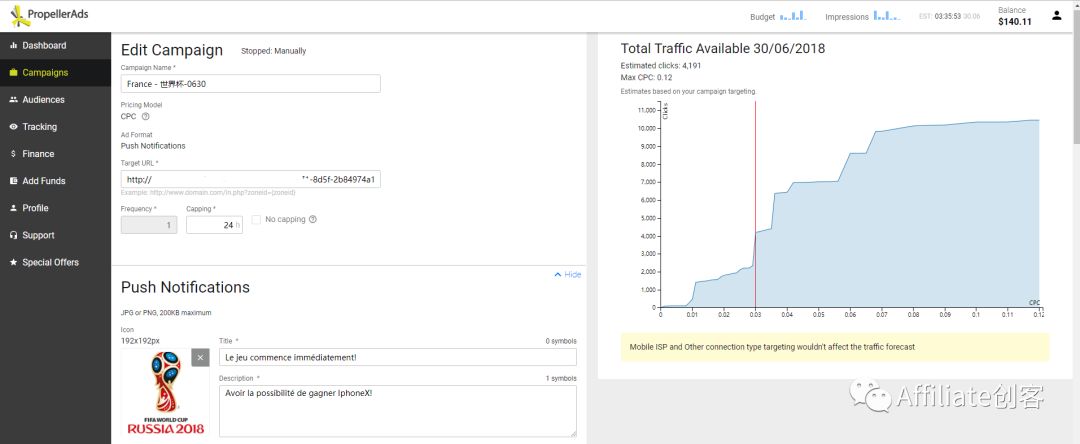The image size is (1080, 444).
Task: Collapse Push Notifications with Hide
Action: [568, 274]
